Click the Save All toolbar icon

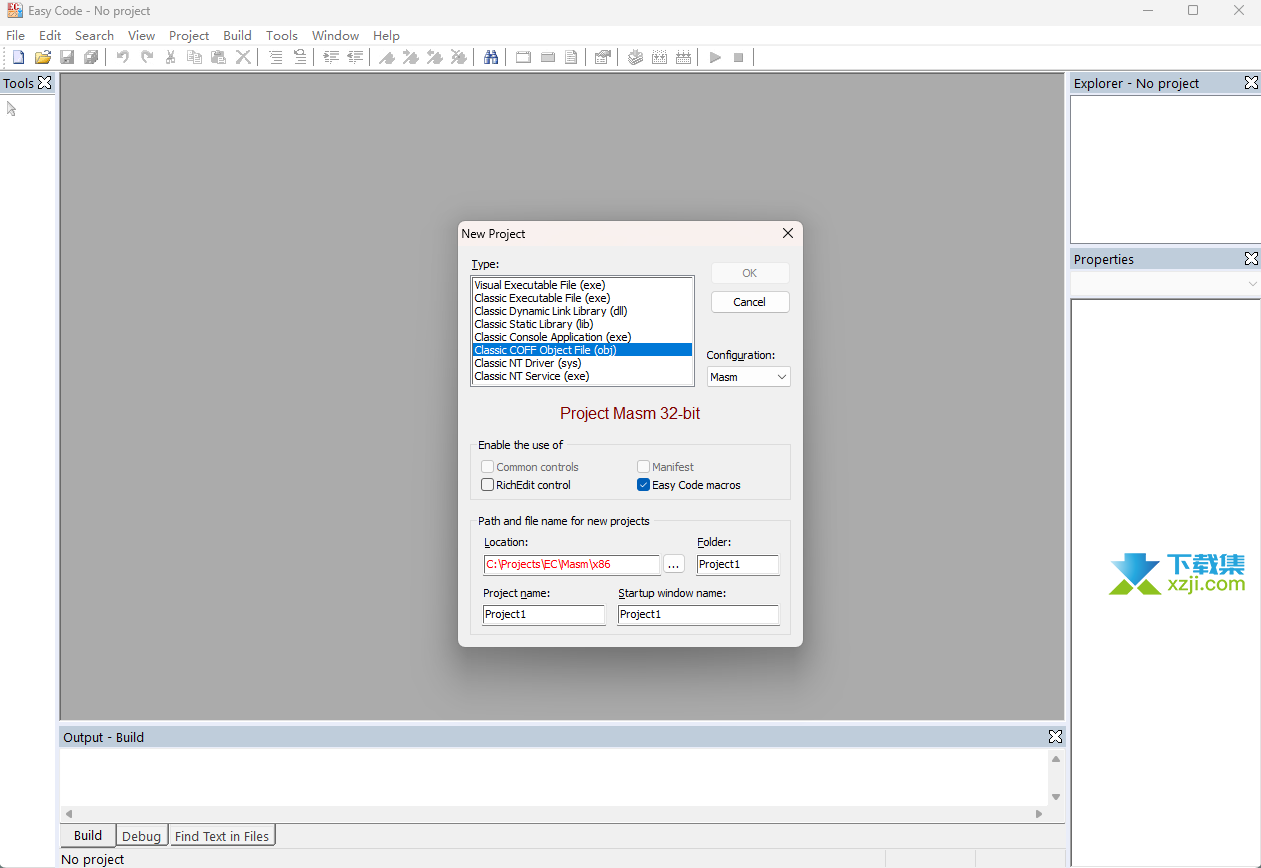[x=91, y=57]
